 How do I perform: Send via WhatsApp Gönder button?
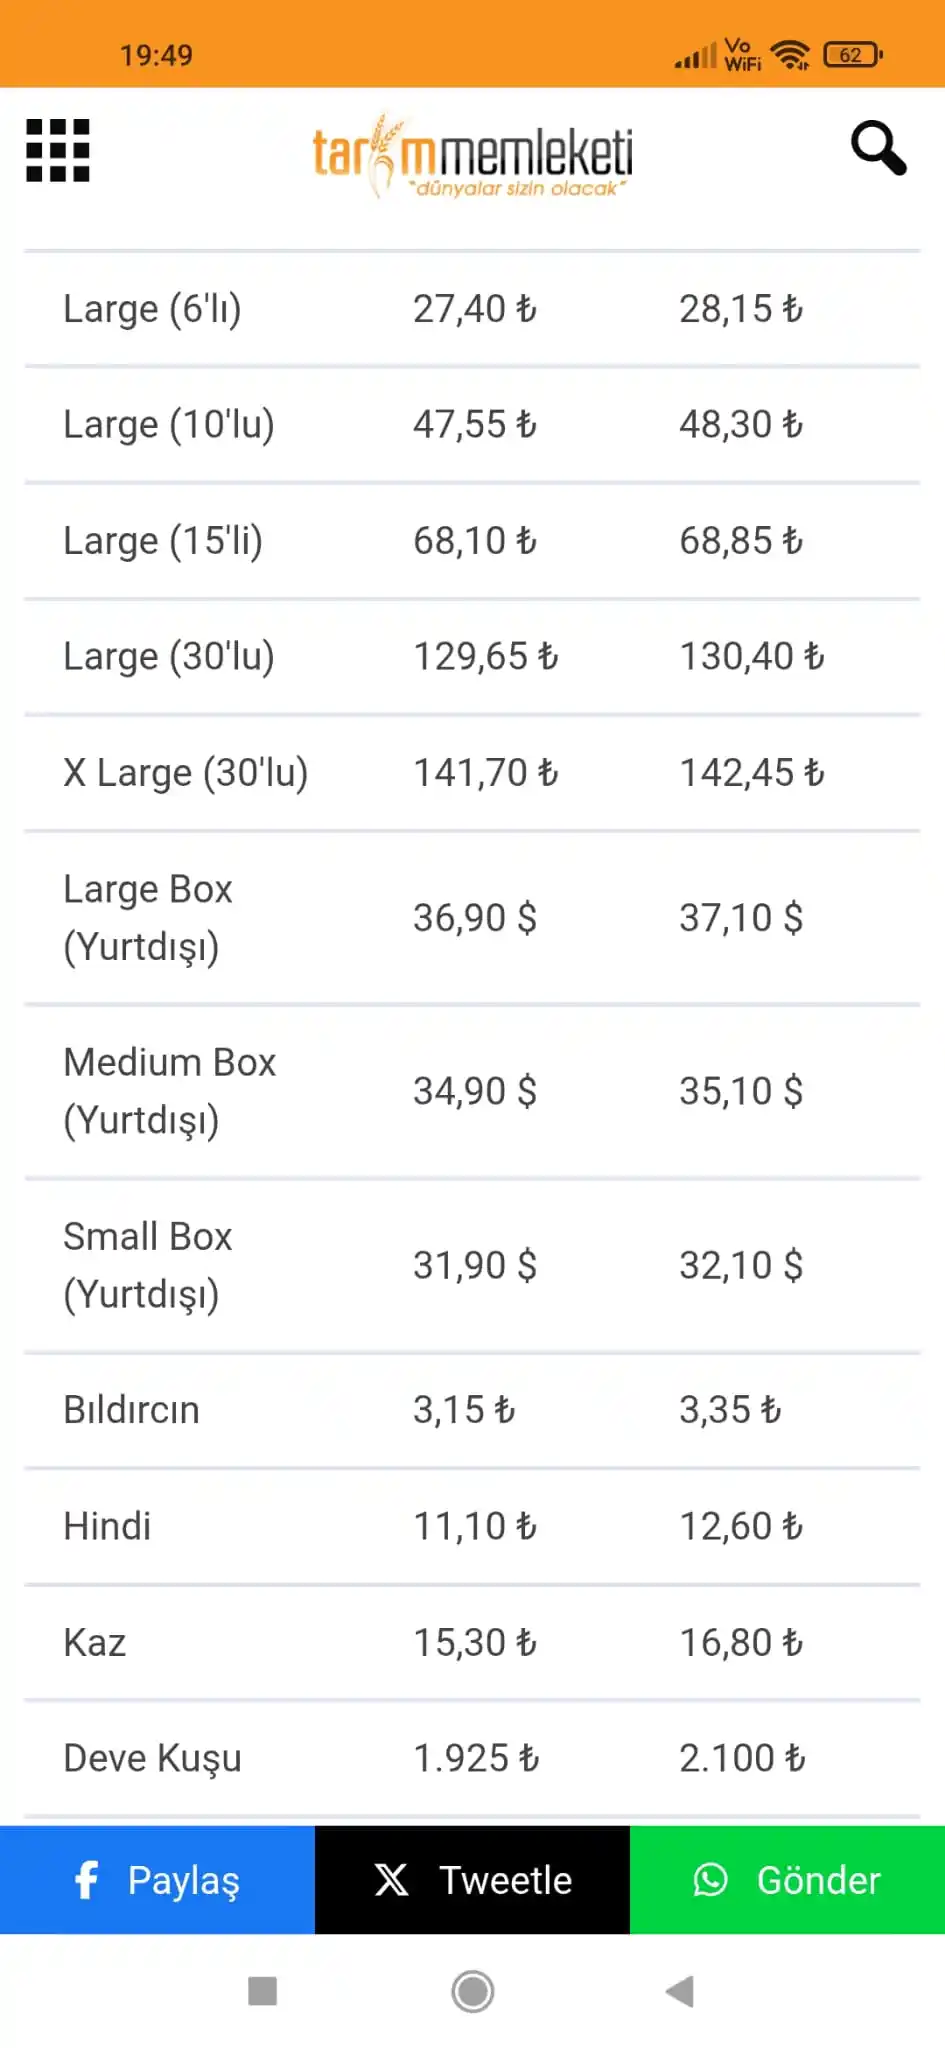[787, 1880]
